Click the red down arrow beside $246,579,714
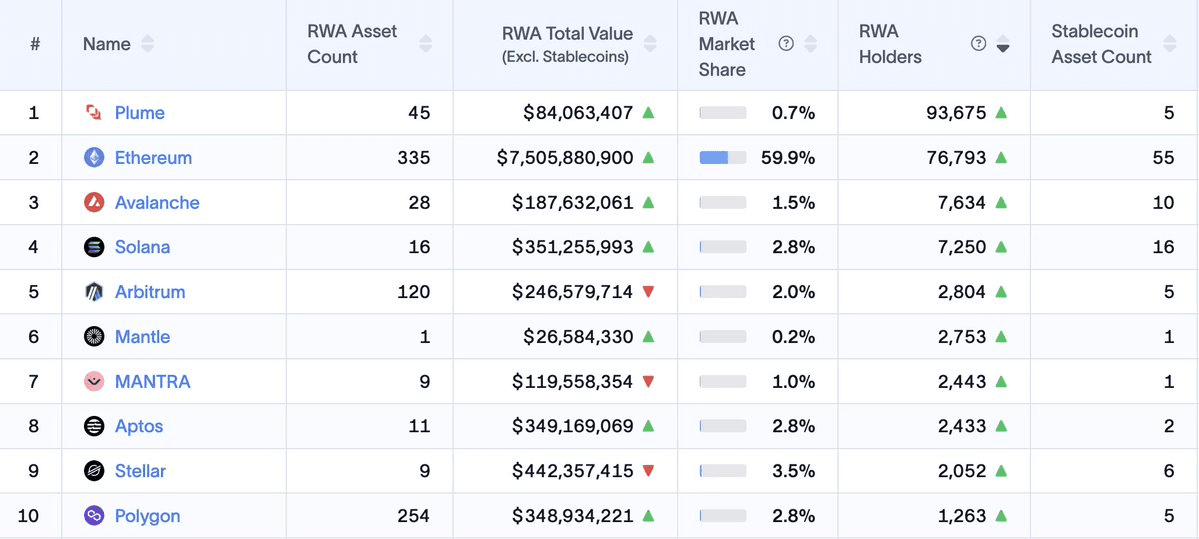Image resolution: width=1199 pixels, height=539 pixels. pyautogui.click(x=648, y=292)
